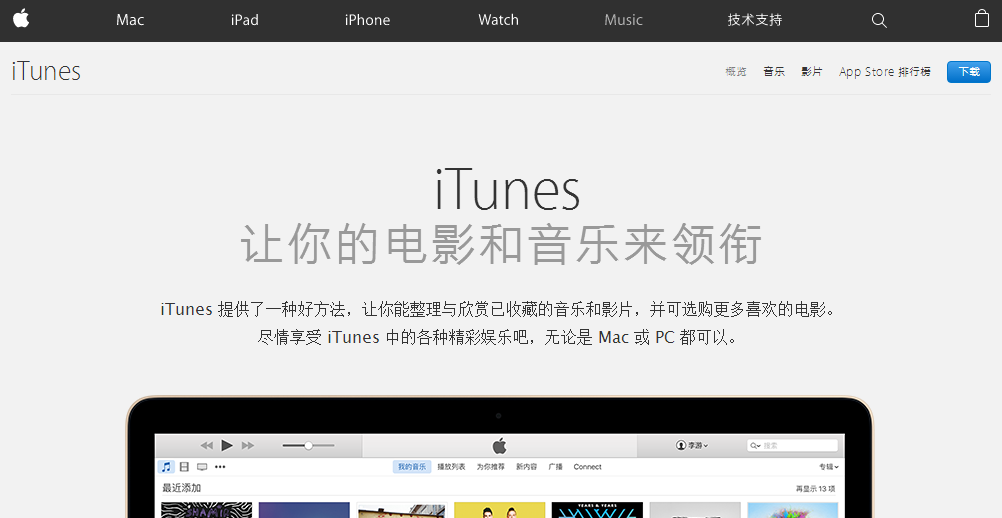The height and width of the screenshot is (518, 1002).
Task: Click the blue 下载 download button
Action: tap(969, 72)
